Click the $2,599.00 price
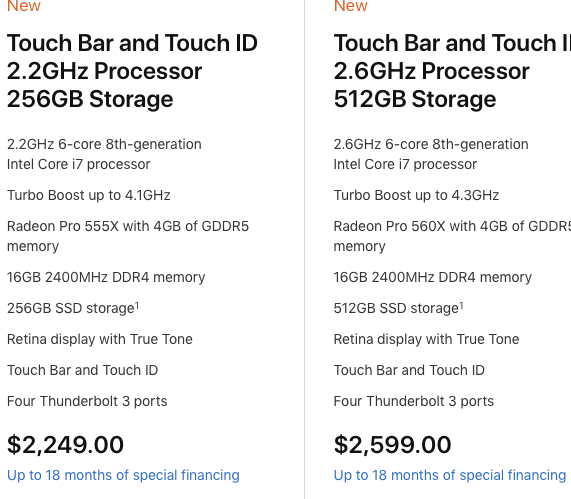This screenshot has height=499, width=571. pos(393,445)
